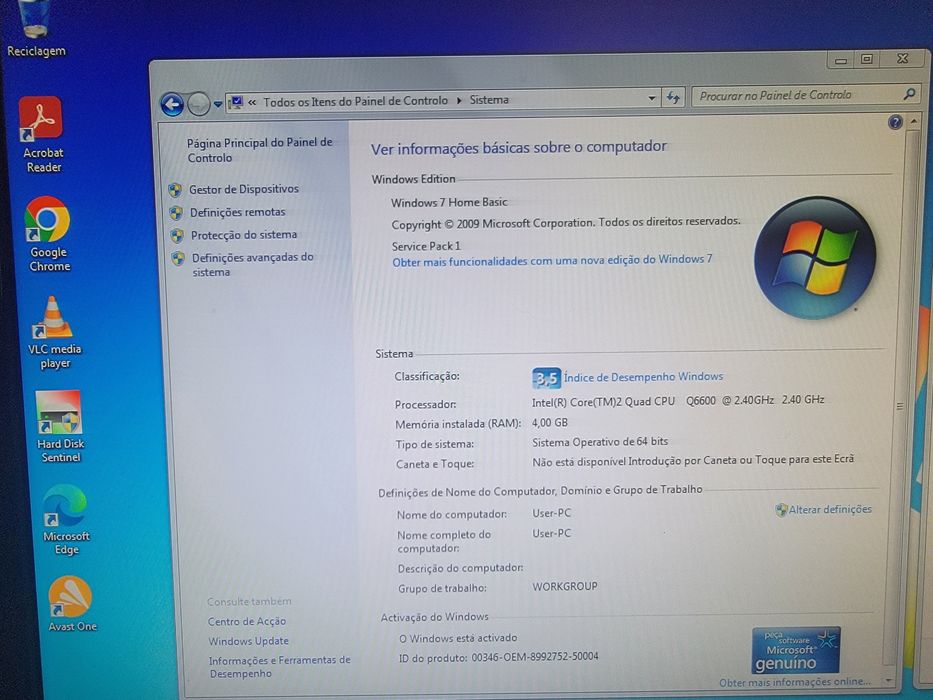Minimize the Sistema window

click(841, 60)
